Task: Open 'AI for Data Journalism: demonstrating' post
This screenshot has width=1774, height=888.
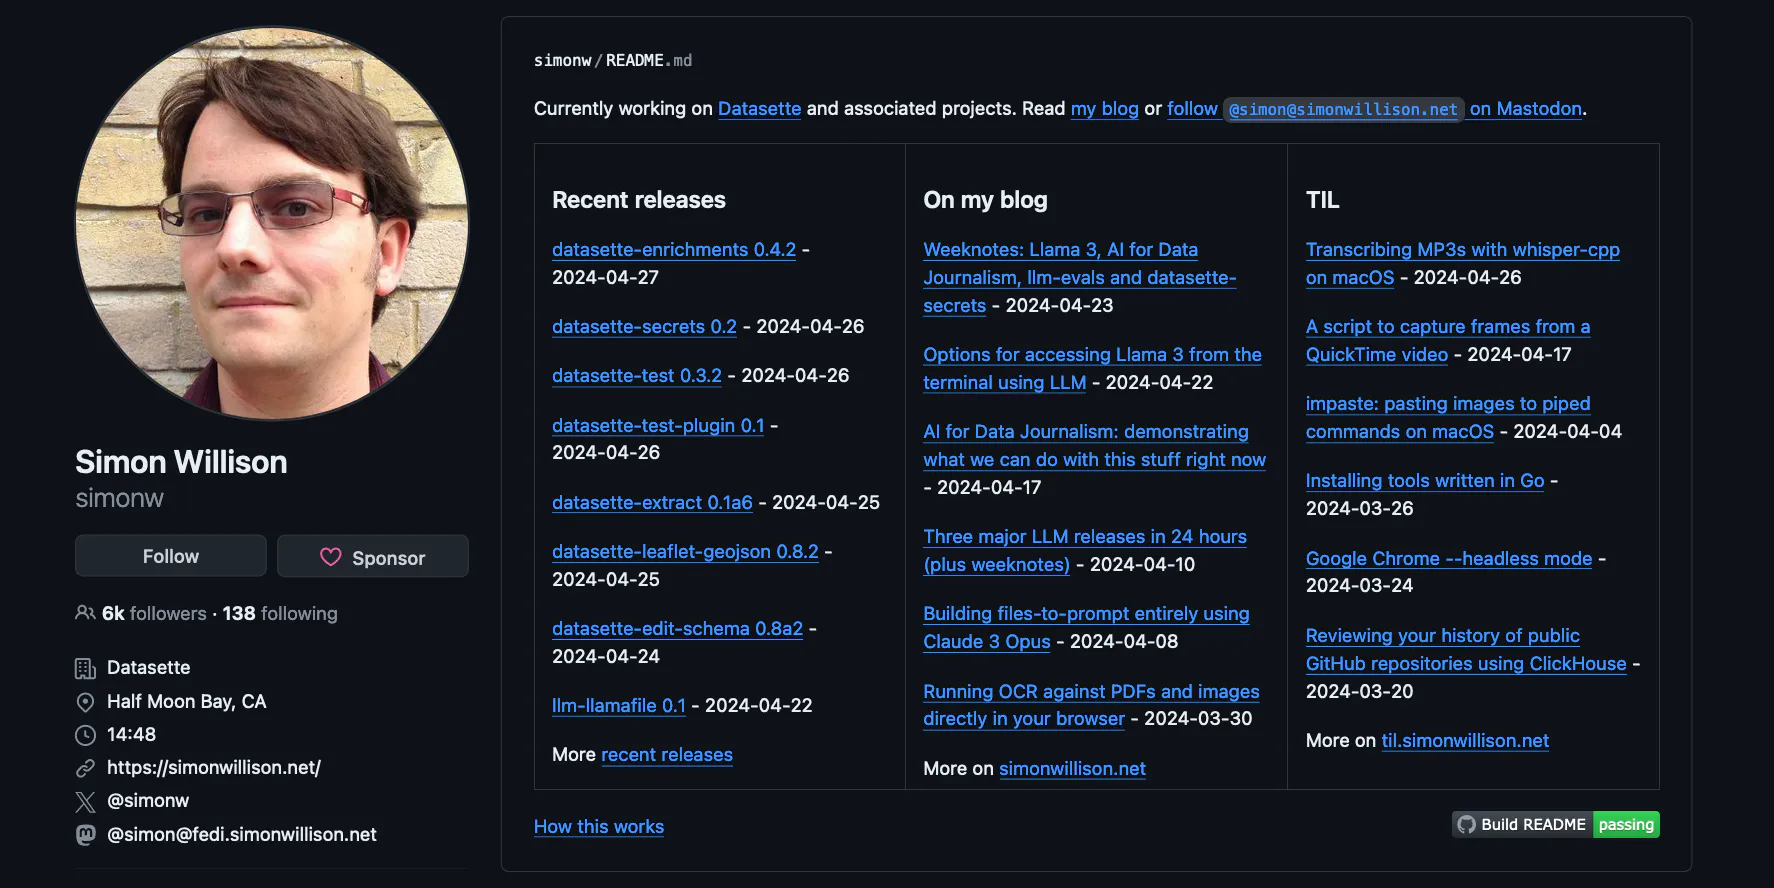Action: coord(1094,446)
